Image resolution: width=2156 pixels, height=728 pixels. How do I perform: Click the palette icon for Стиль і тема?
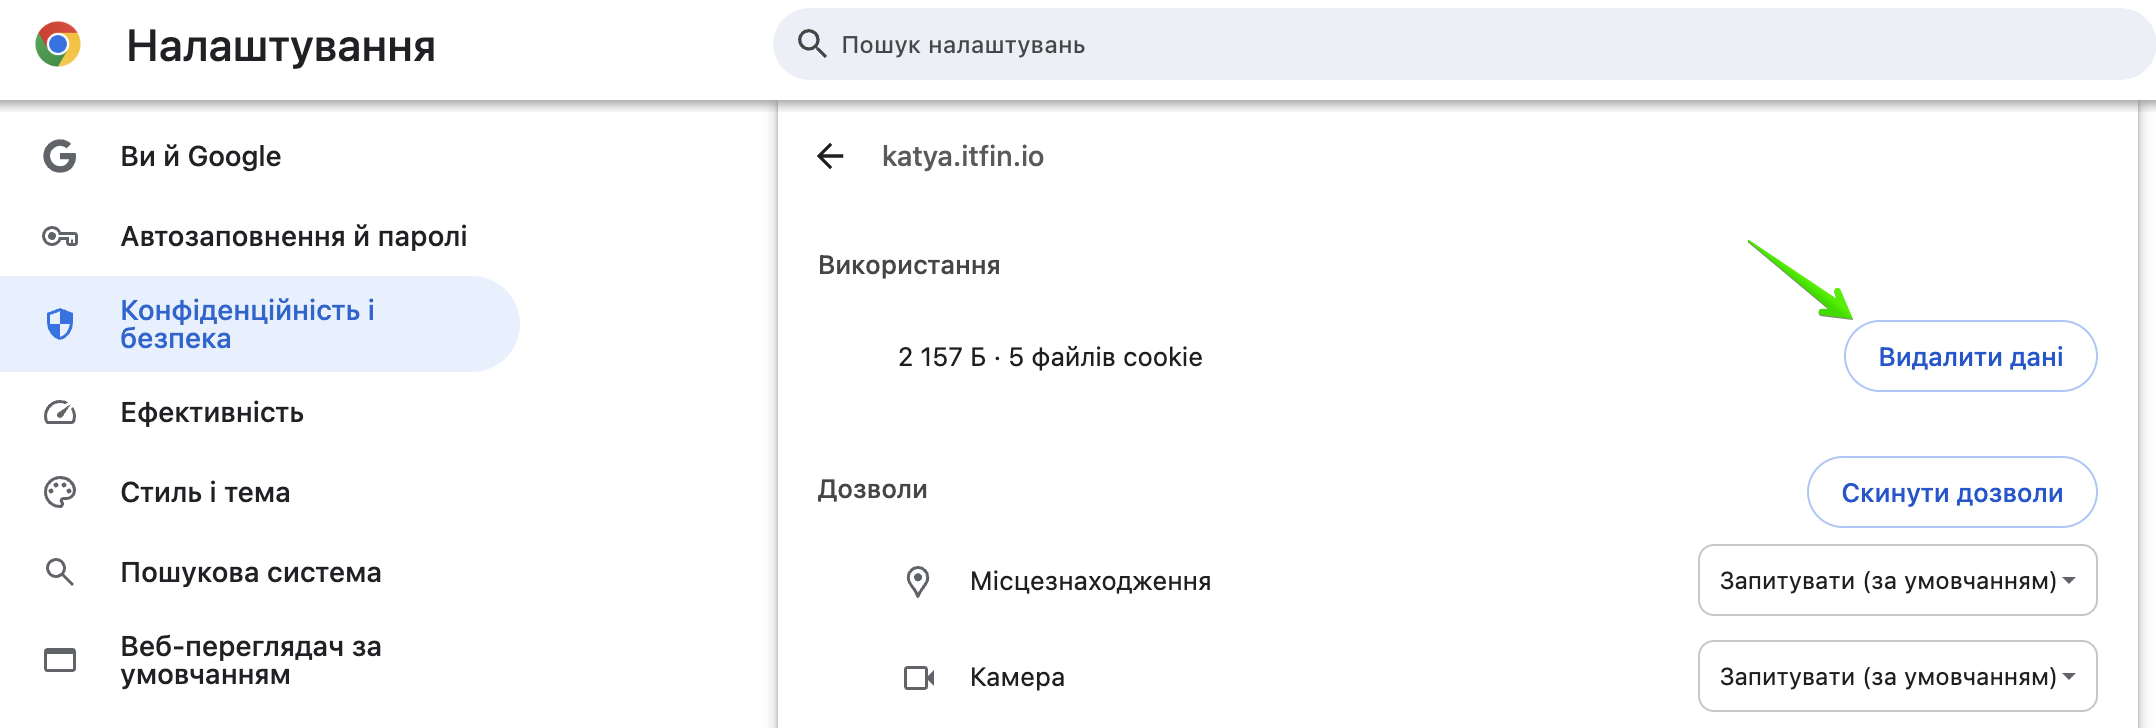point(60,492)
